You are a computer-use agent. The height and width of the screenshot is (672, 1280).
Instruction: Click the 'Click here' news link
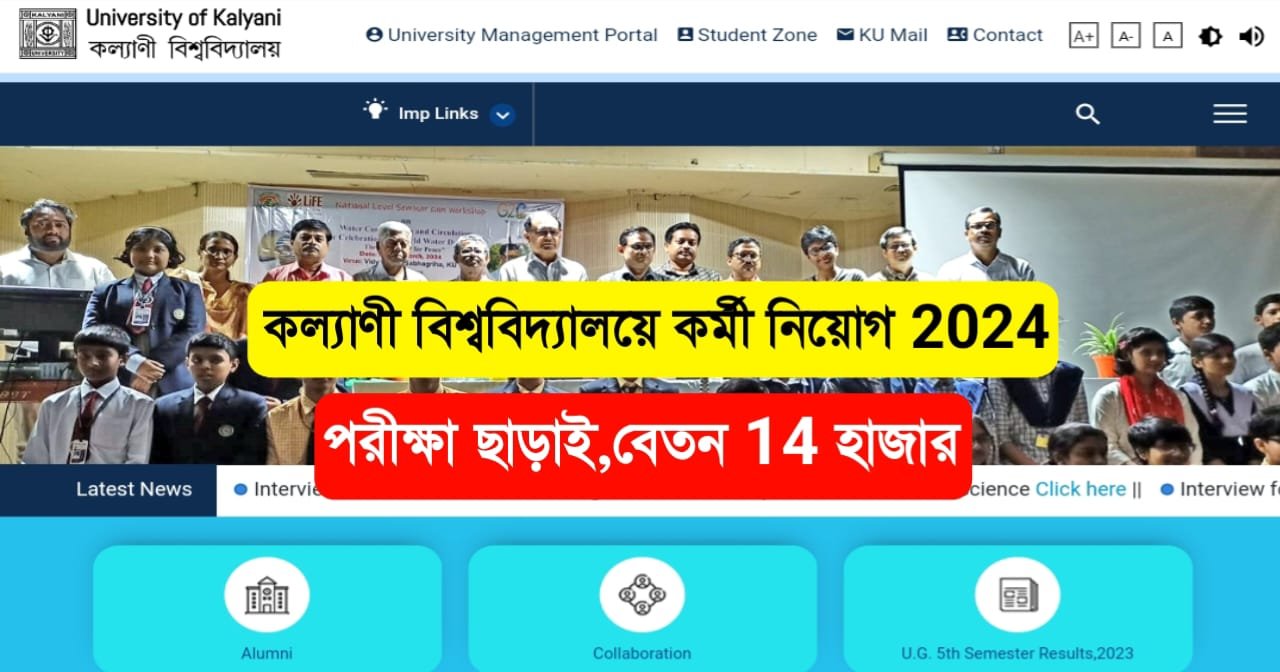tap(1080, 489)
